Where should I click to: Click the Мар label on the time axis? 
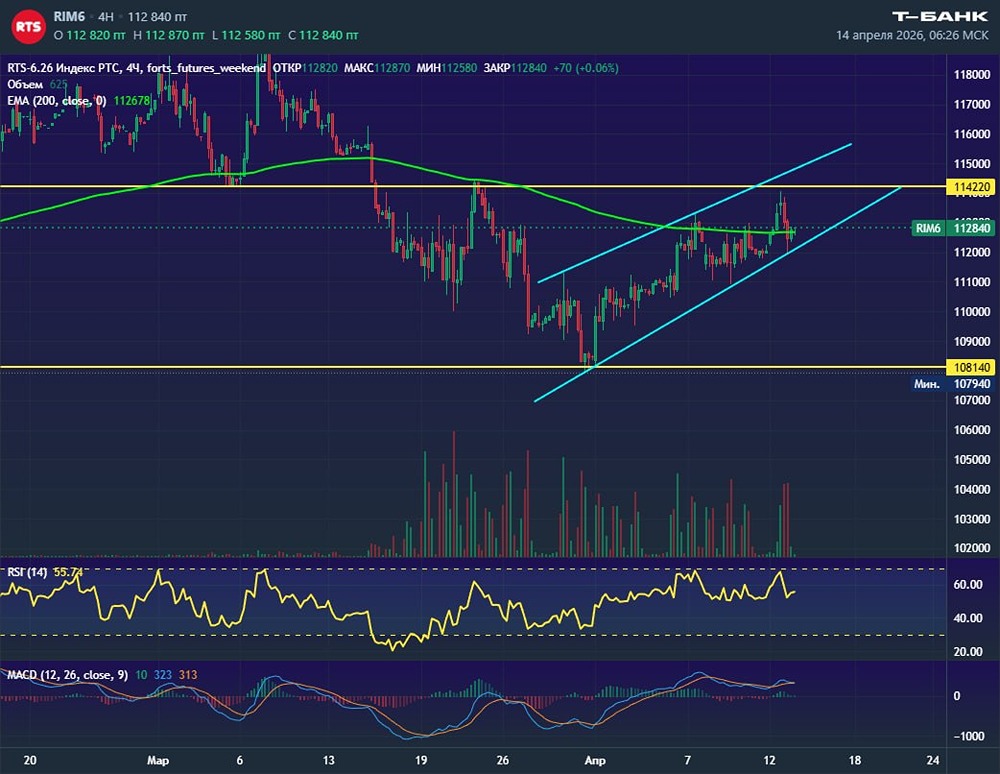pos(158,761)
